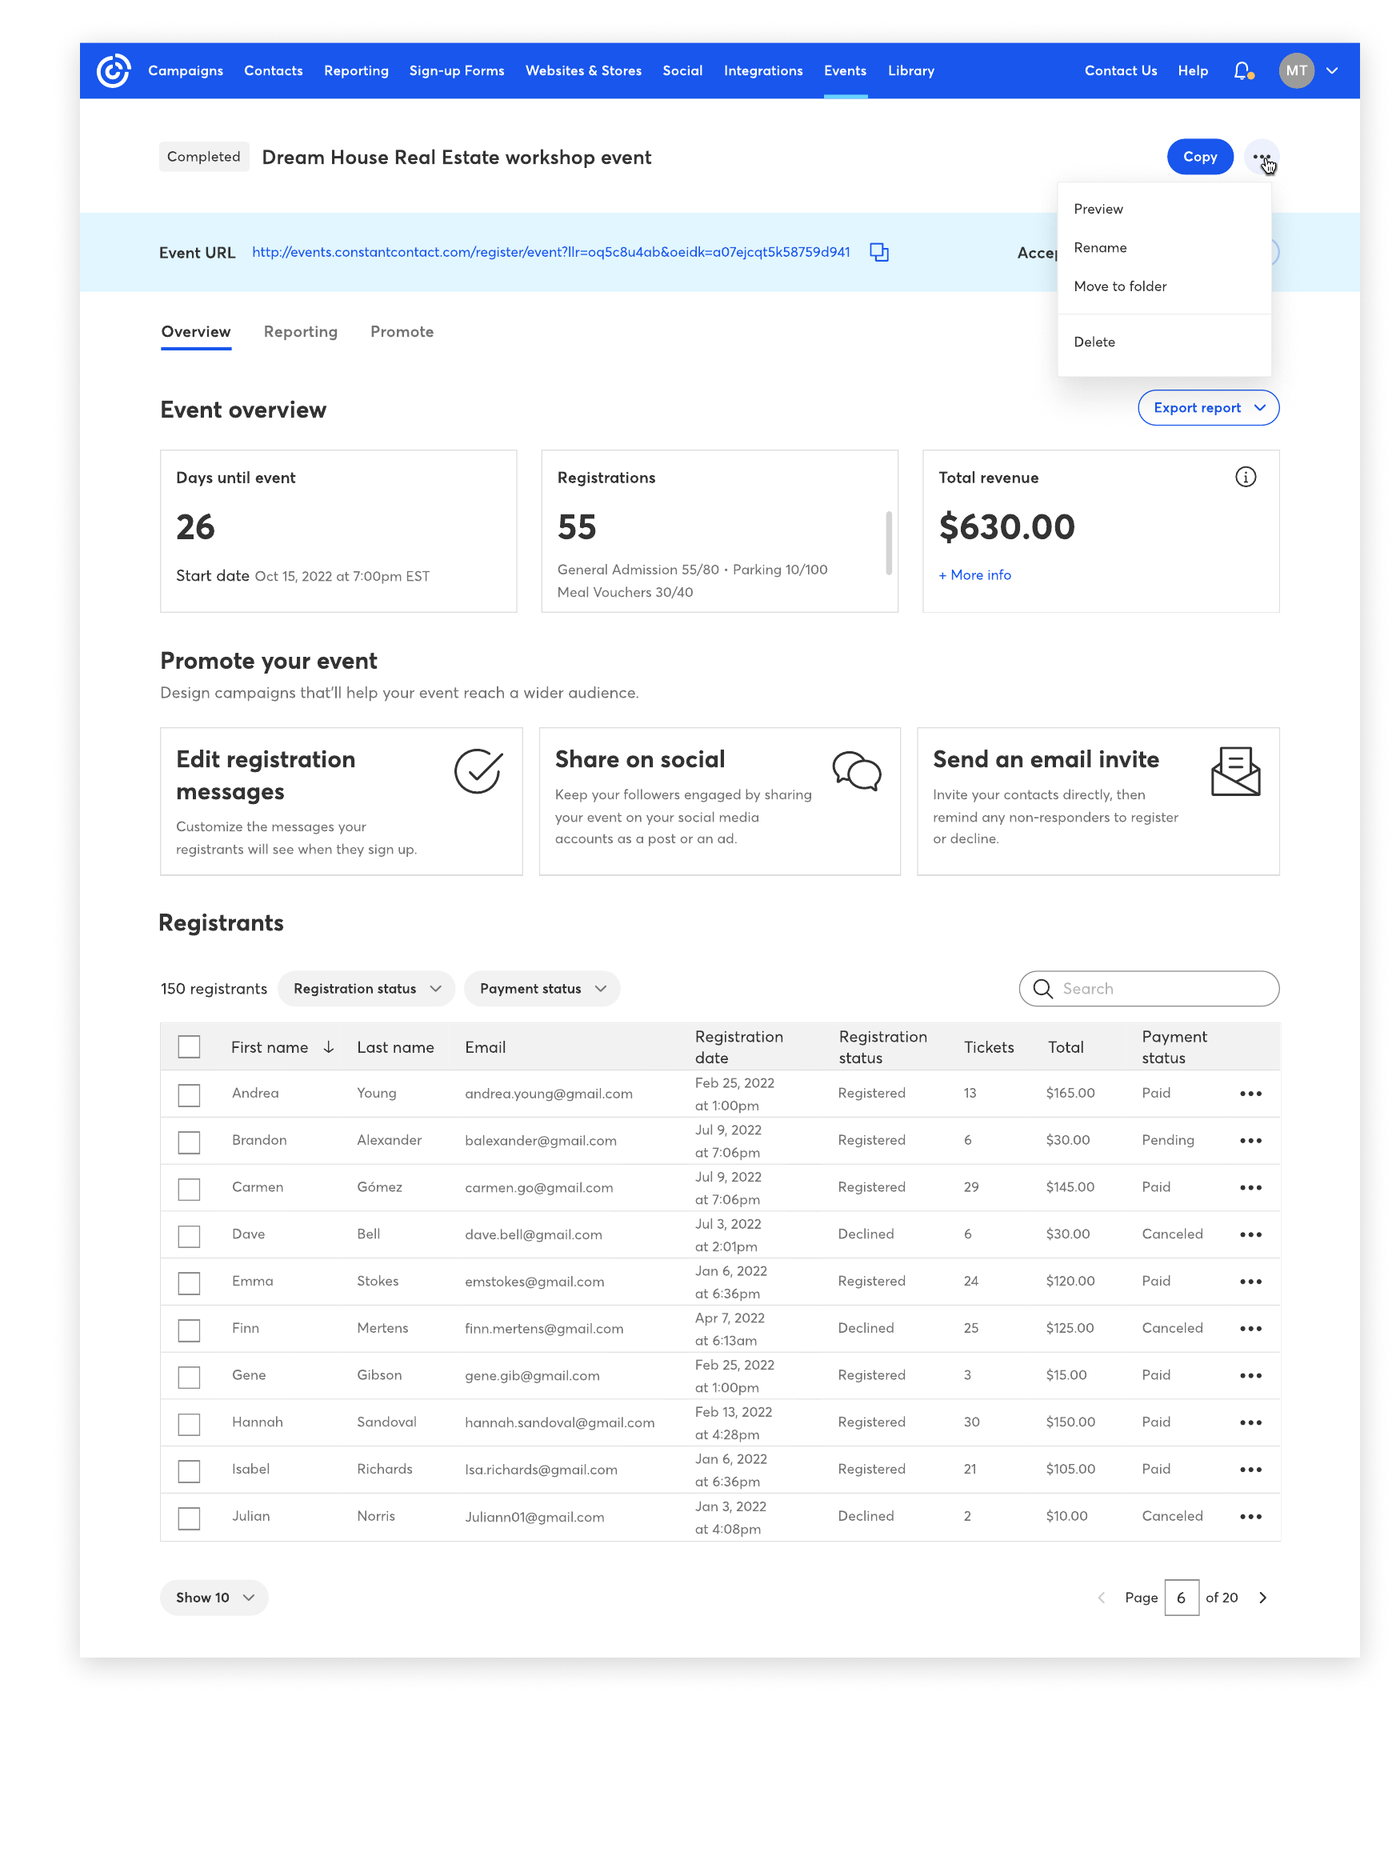Click the registrations card scrollbar
The image size is (1400, 1856).
point(888,543)
